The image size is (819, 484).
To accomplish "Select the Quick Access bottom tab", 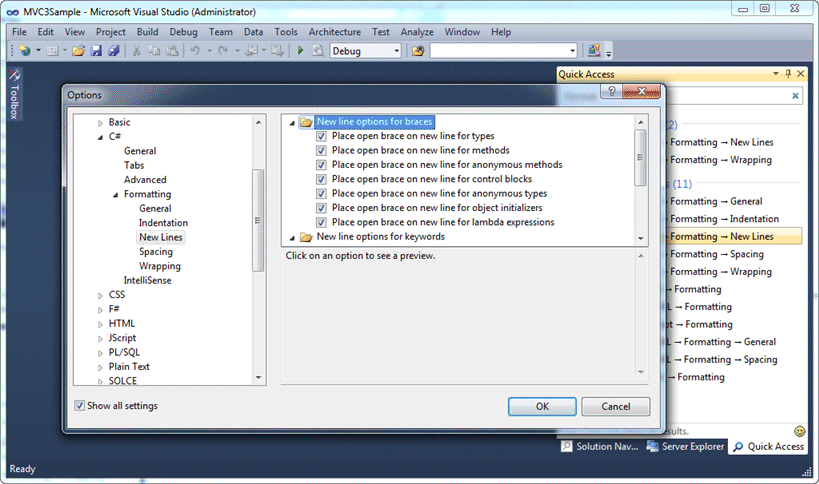I will click(x=768, y=446).
